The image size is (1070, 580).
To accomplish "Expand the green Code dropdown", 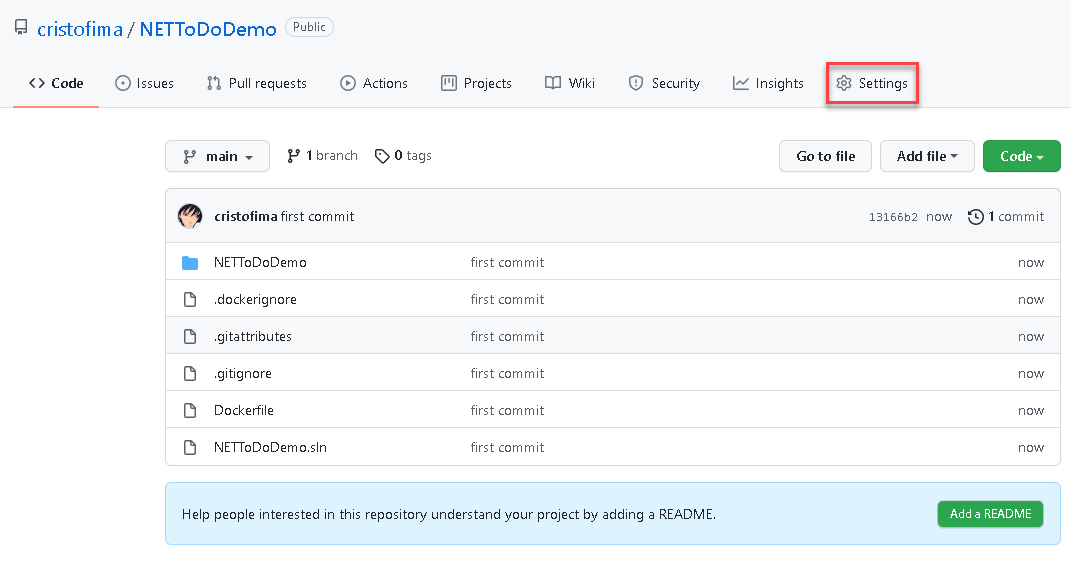I will pos(1021,156).
